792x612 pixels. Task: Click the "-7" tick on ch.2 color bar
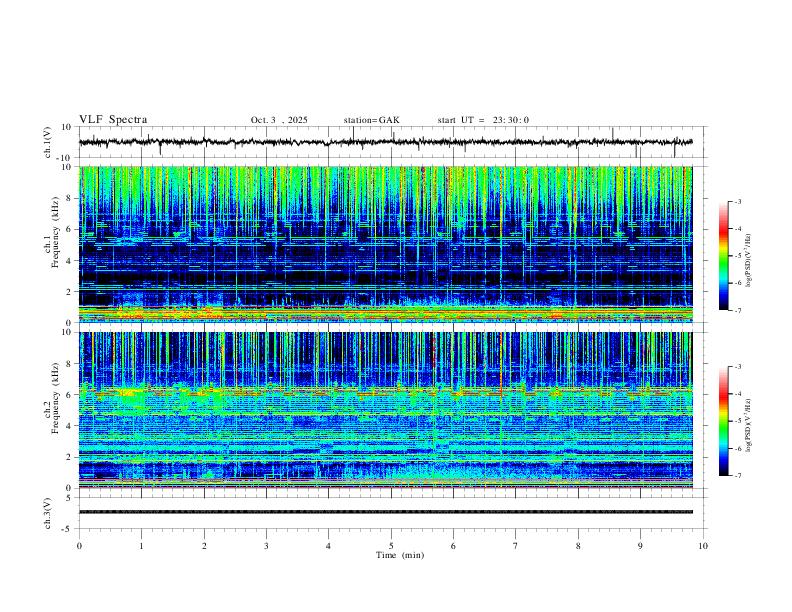(x=738, y=476)
